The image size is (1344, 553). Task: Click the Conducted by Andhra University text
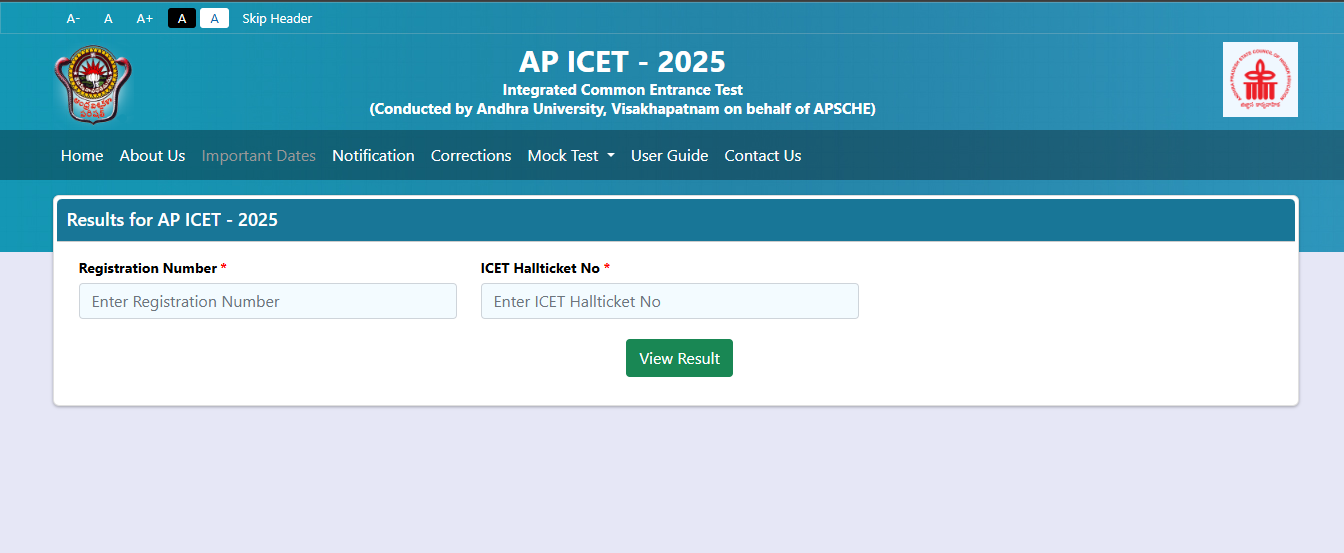pos(622,108)
